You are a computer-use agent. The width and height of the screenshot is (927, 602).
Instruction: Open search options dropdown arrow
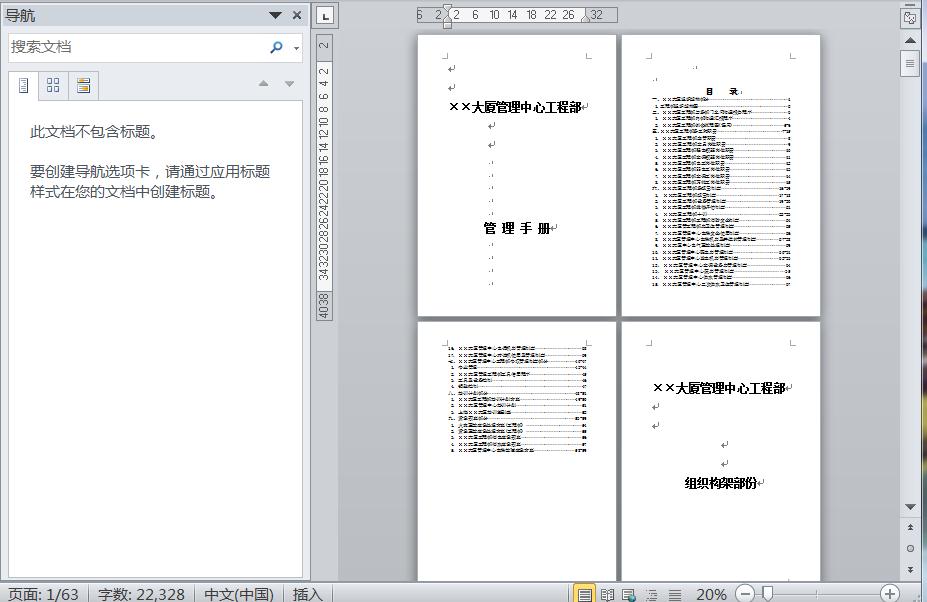(297, 48)
